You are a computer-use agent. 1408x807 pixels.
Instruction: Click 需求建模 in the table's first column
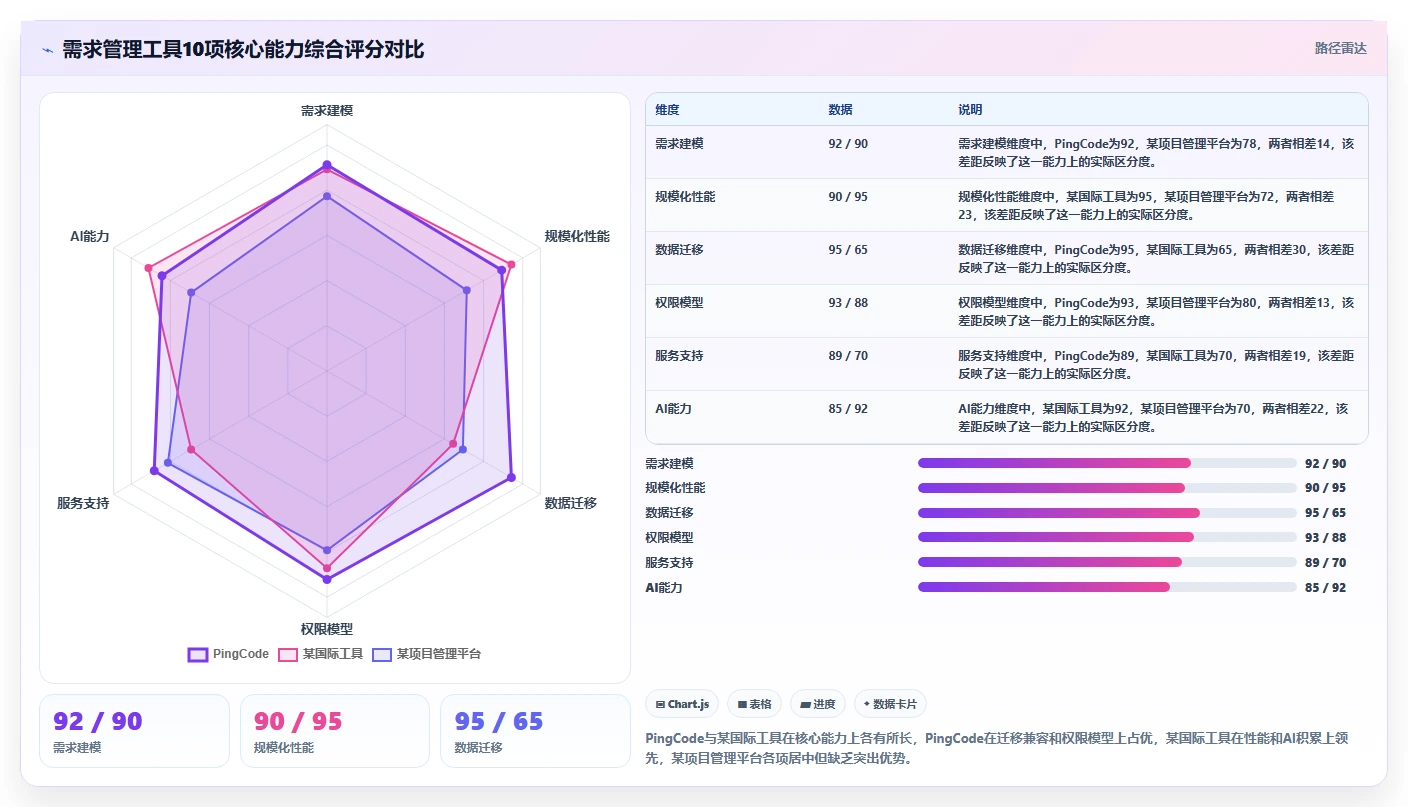click(x=679, y=144)
